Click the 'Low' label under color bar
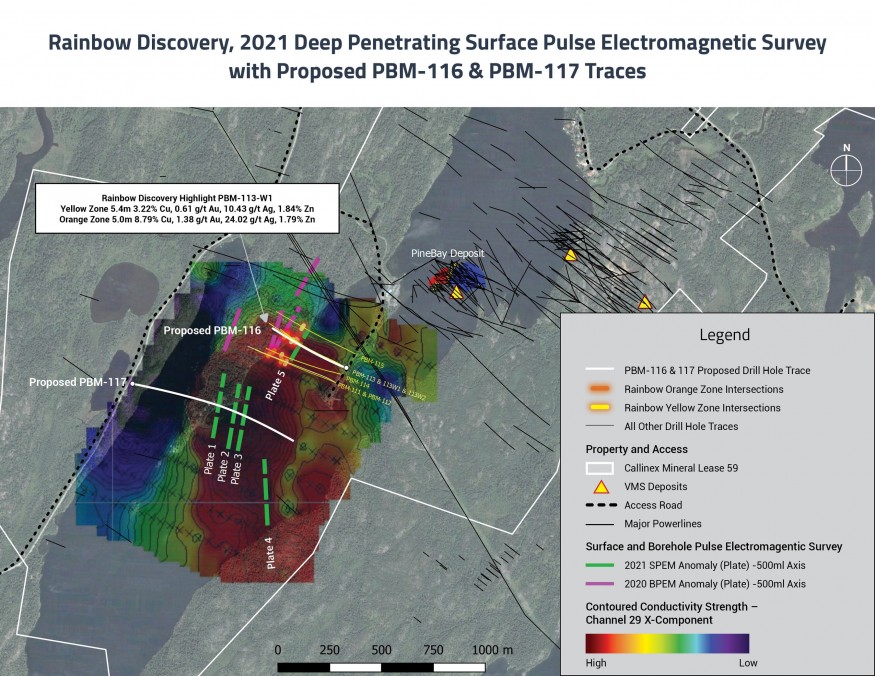The height and width of the screenshot is (676, 875). 748,663
